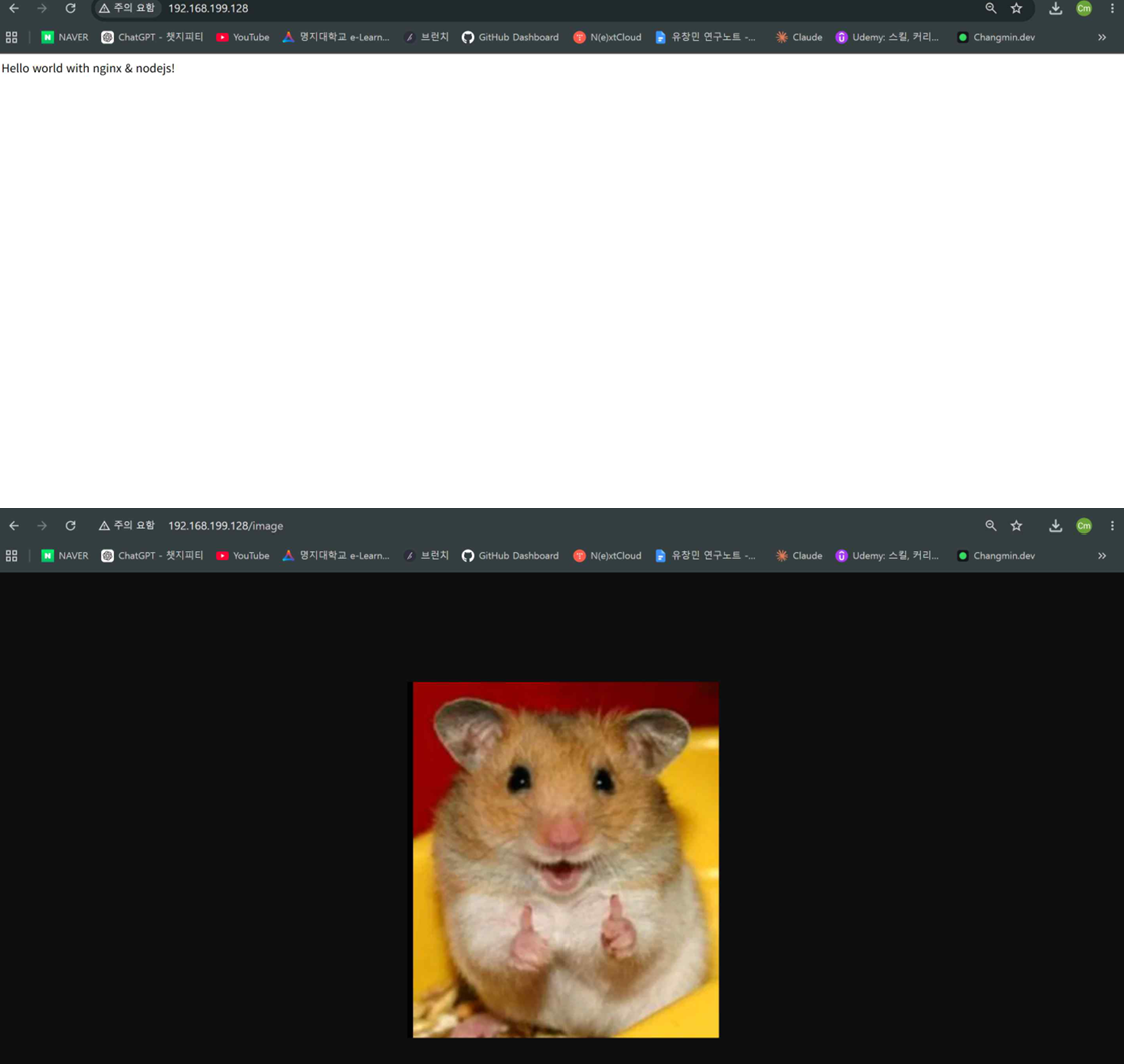Open N(e)xtCloud bookmark in bottom bookmarks bar
Screen dimensions: 1124x1064
608,556
